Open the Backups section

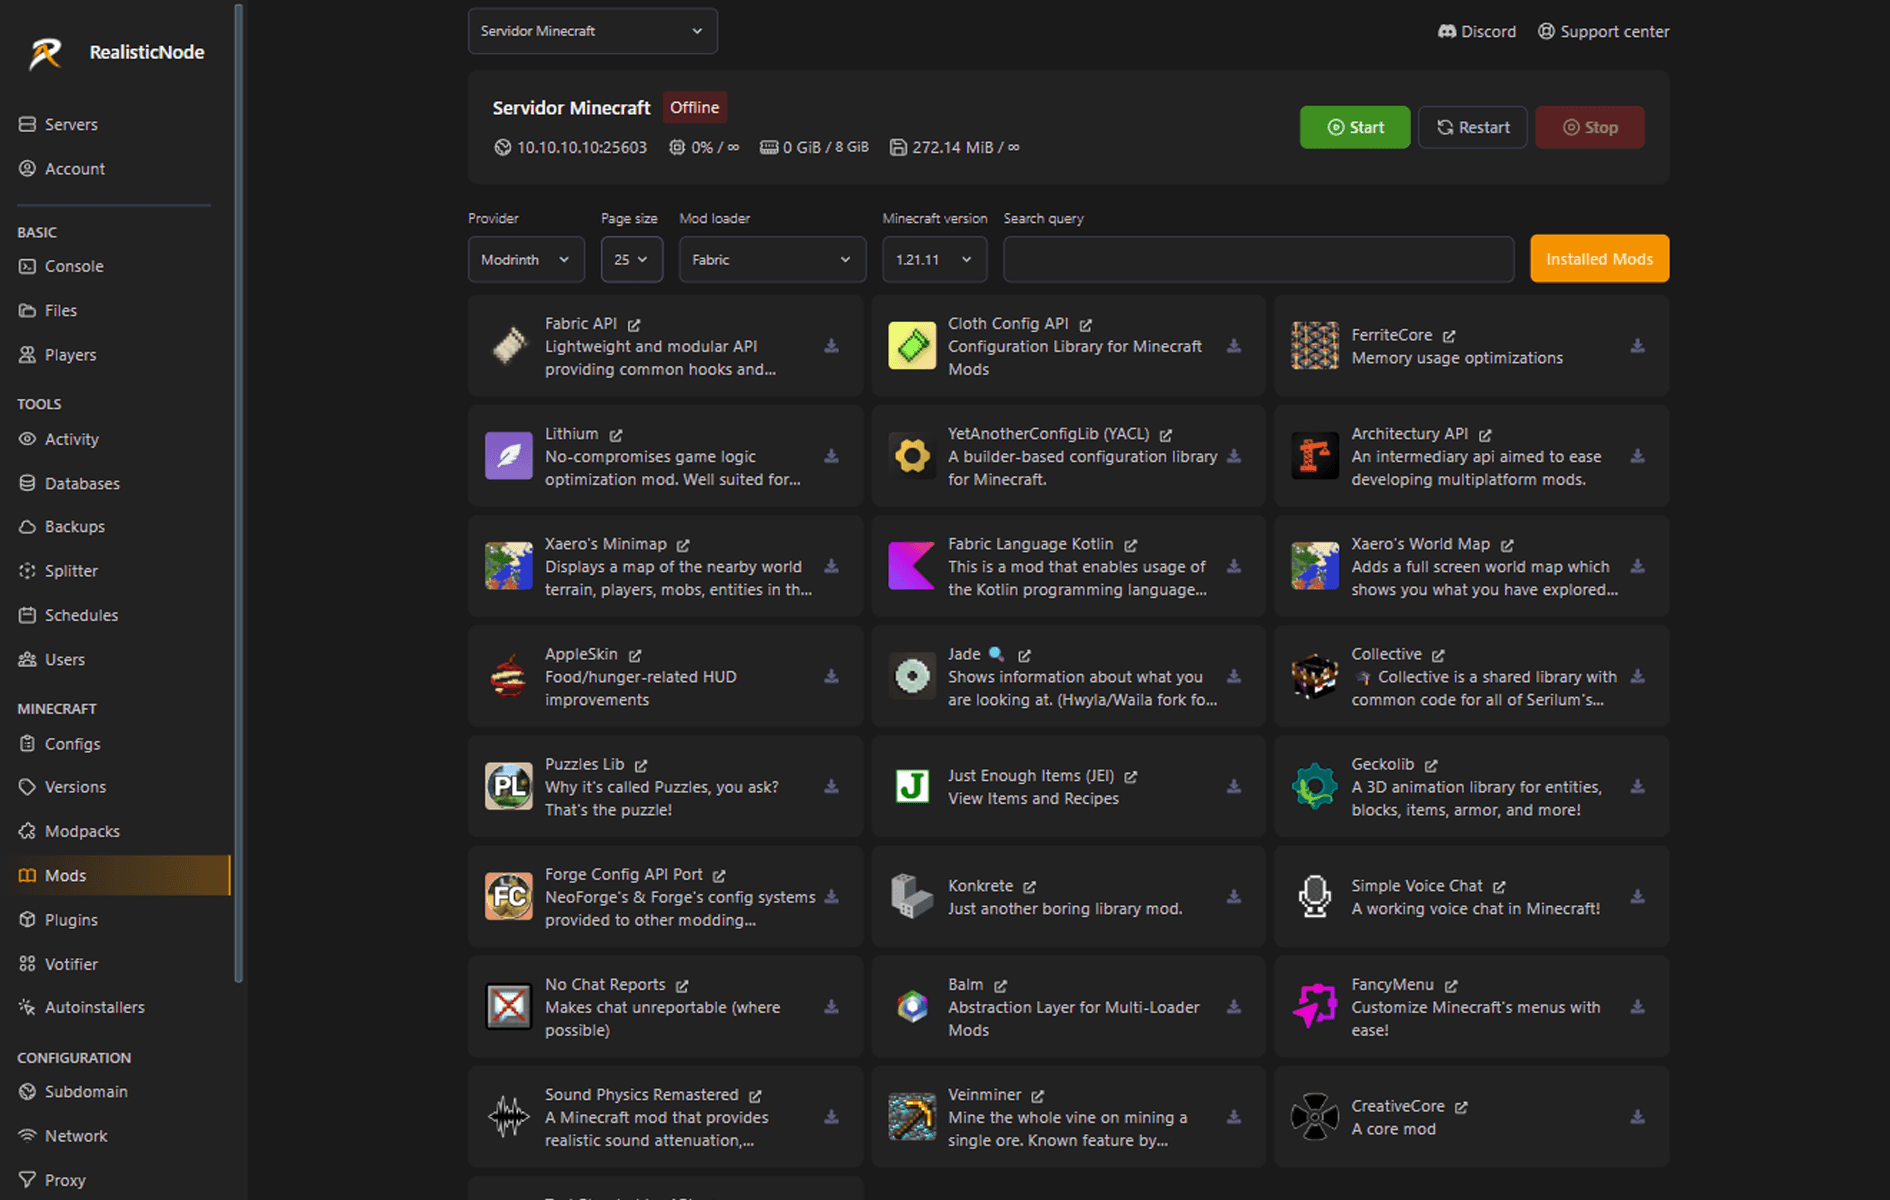61,527
